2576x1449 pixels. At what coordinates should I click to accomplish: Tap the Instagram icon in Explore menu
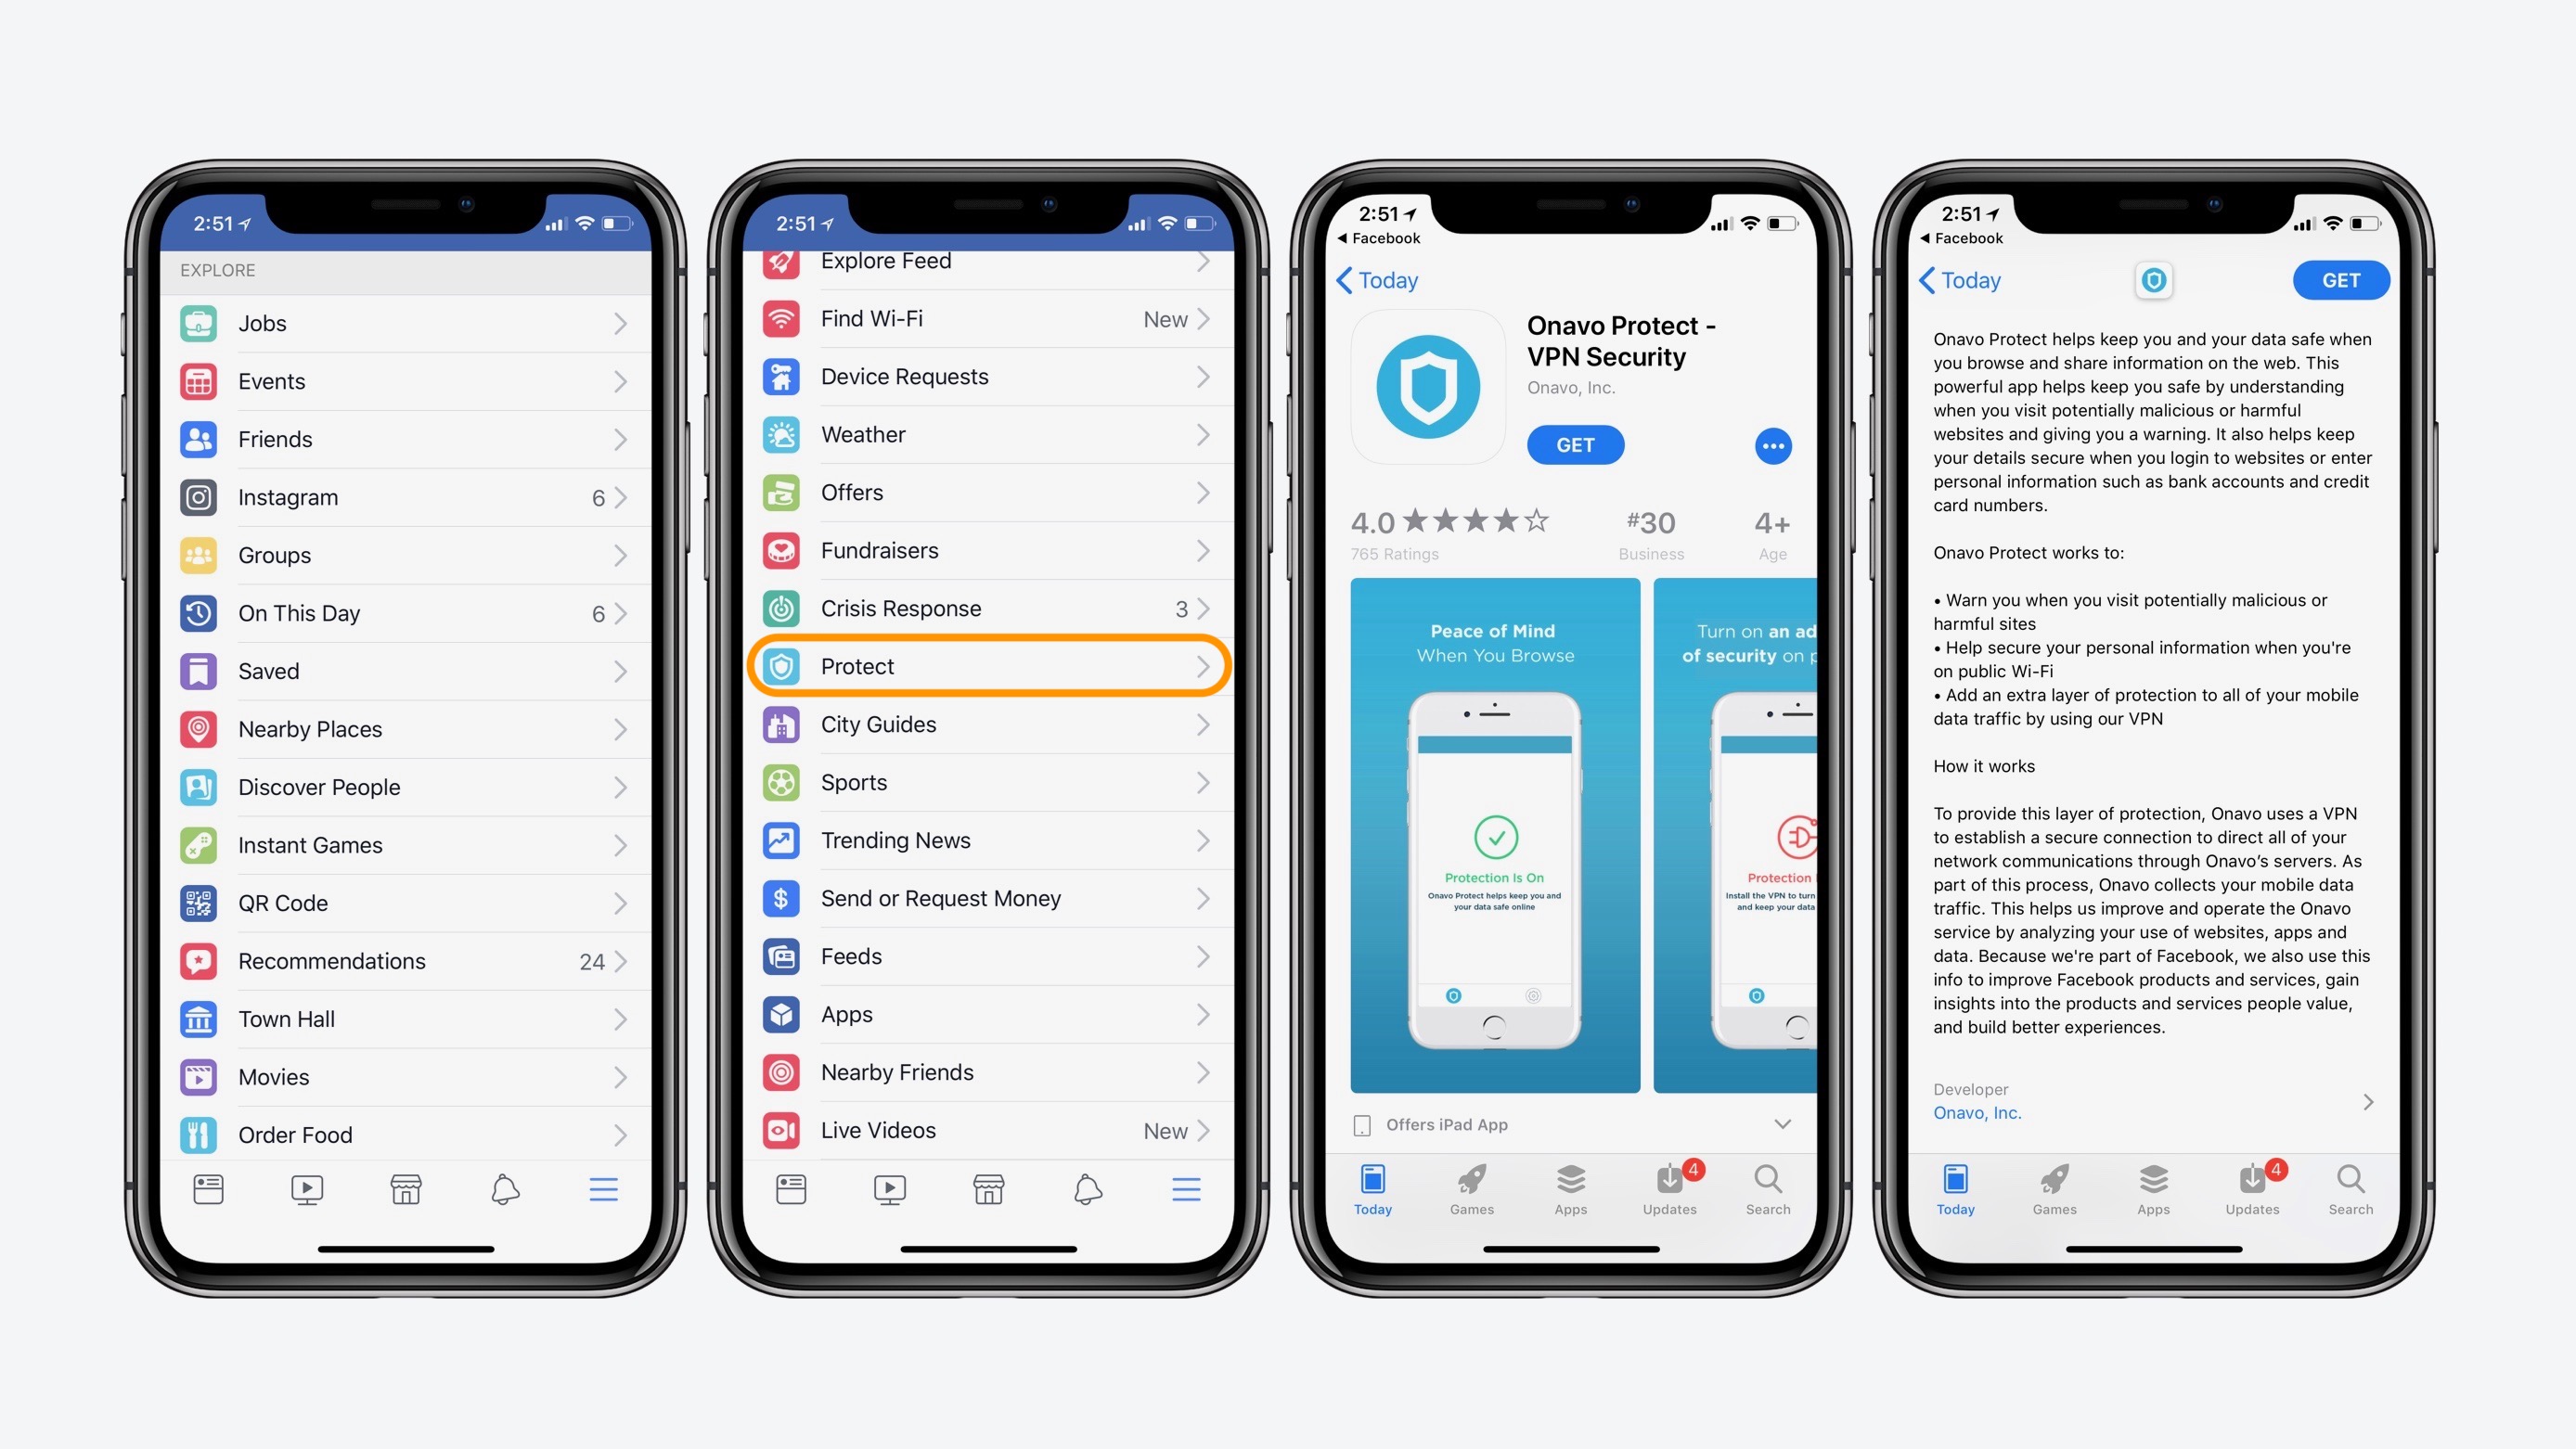pyautogui.click(x=199, y=495)
